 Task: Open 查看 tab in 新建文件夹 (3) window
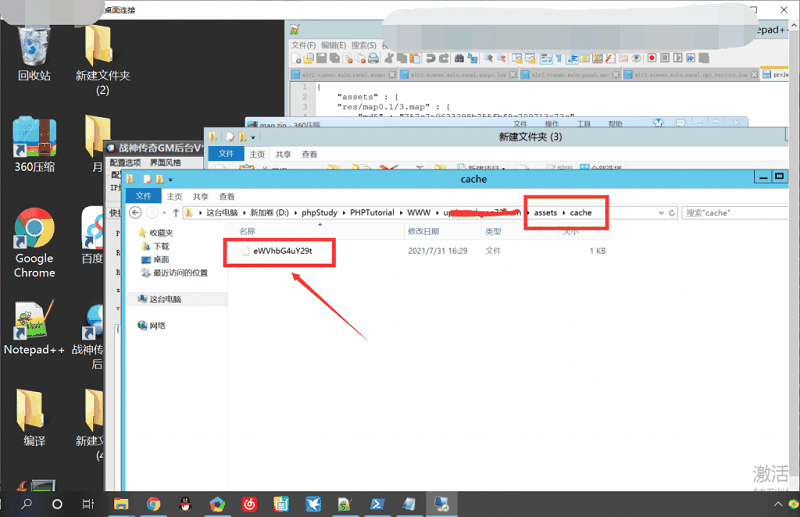[309, 154]
